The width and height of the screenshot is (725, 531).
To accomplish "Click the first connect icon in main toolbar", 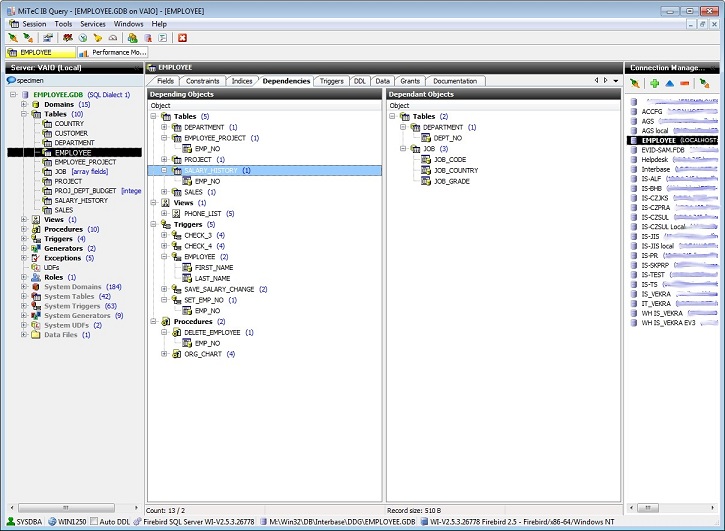I will click(11, 37).
